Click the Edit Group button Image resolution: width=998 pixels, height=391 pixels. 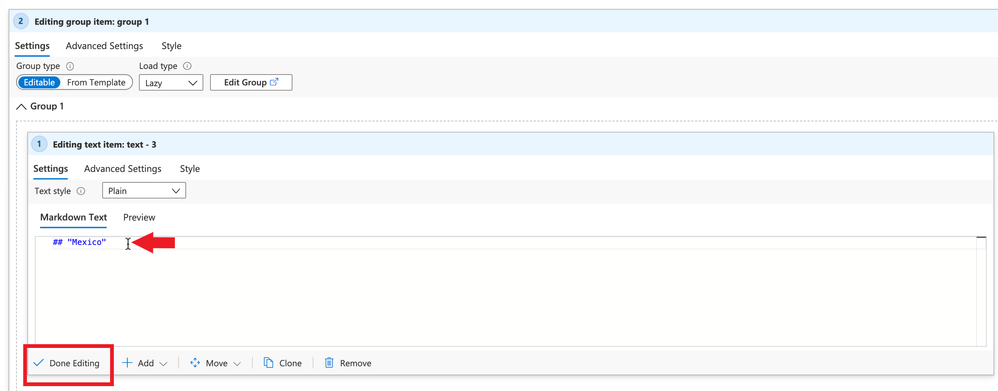click(251, 83)
